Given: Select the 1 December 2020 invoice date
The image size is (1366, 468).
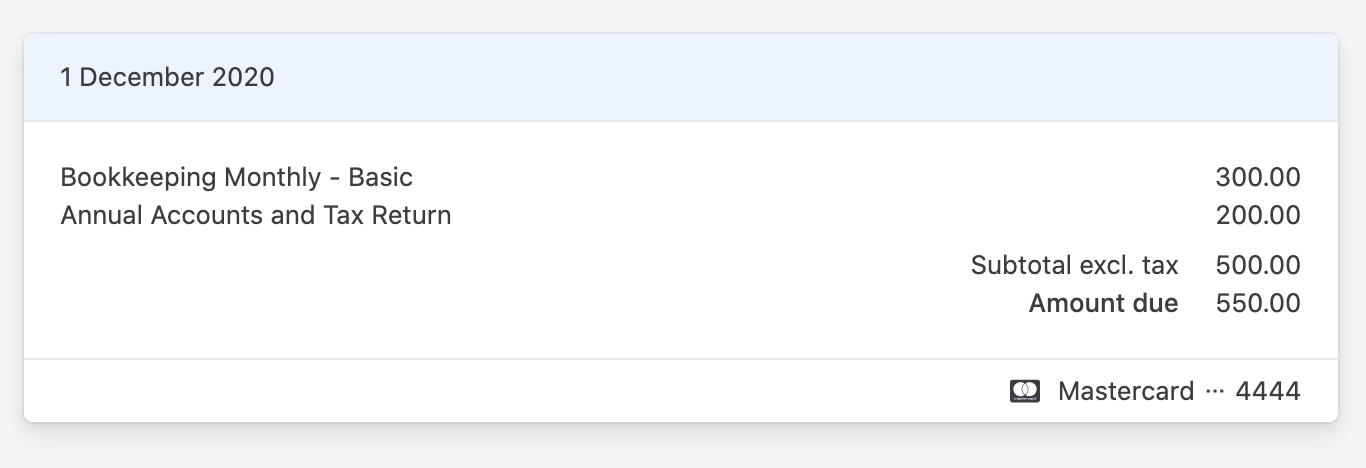Looking at the screenshot, I should point(167,77).
